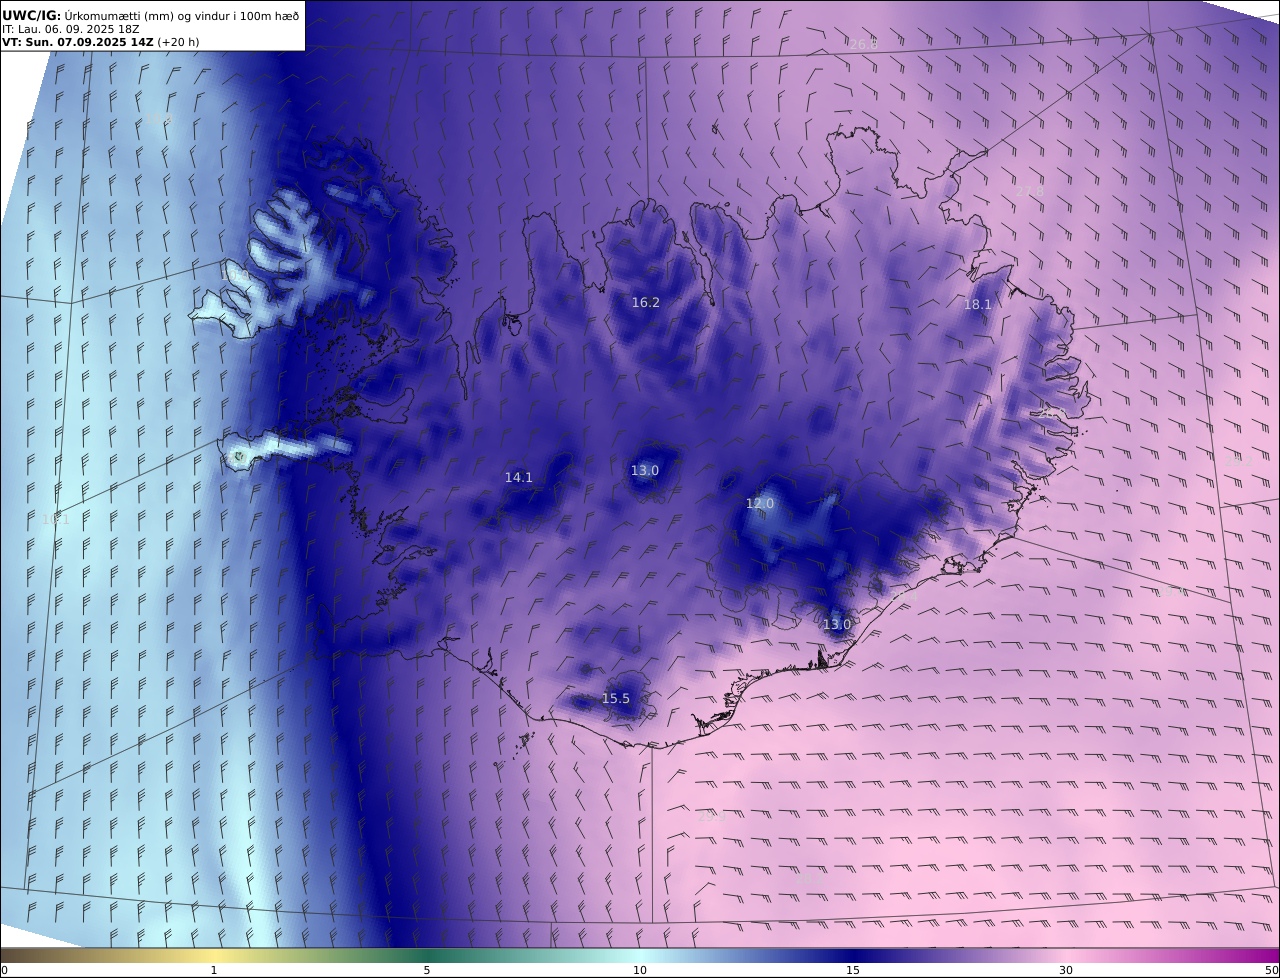Click the valid time "VT: Sun. 07.09.2025 14Z"
This screenshot has height=978, width=1280.
tap(78, 42)
